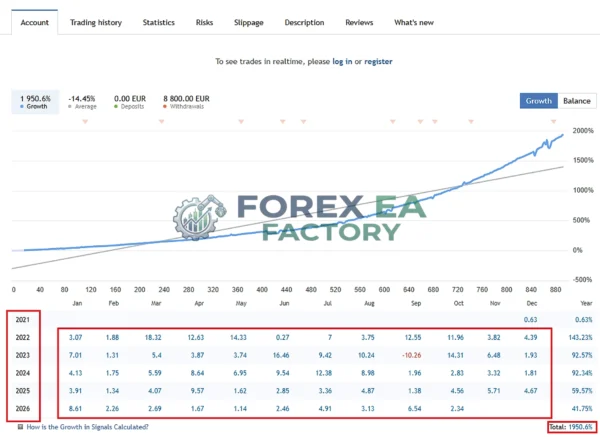Click the 12.55 September 2022 value

413,338
